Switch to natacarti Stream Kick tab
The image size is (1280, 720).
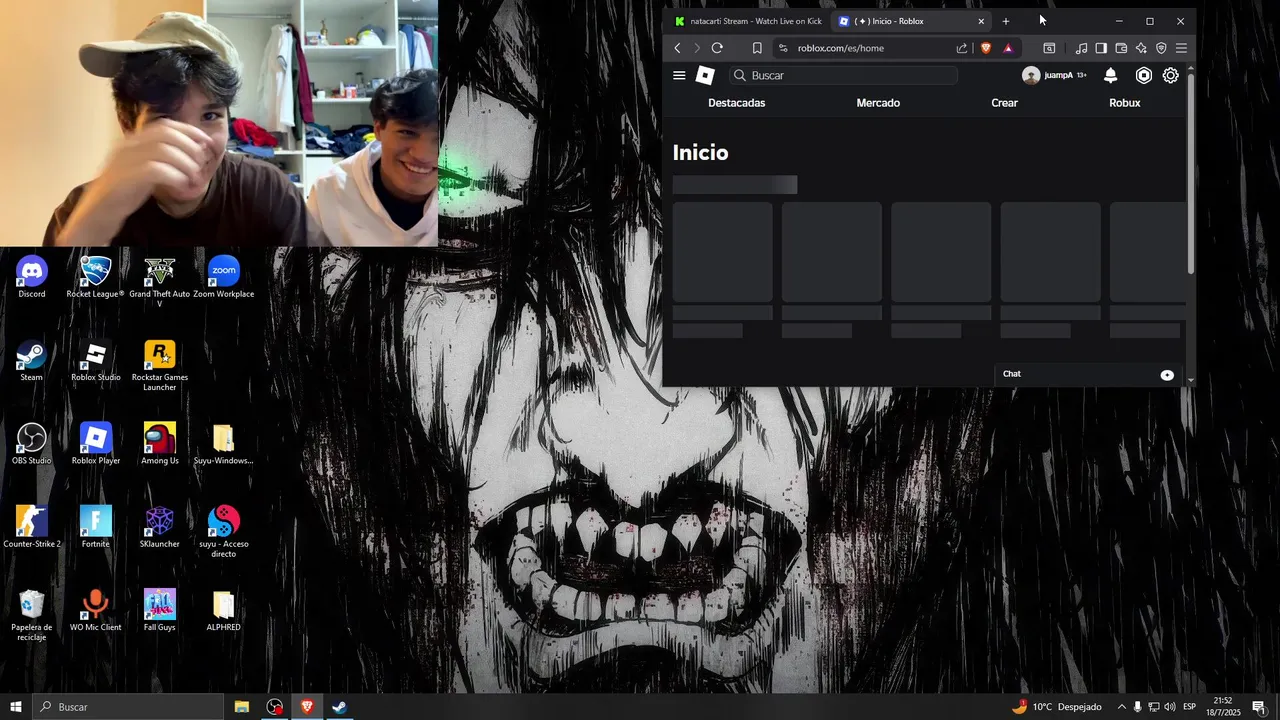(x=748, y=21)
